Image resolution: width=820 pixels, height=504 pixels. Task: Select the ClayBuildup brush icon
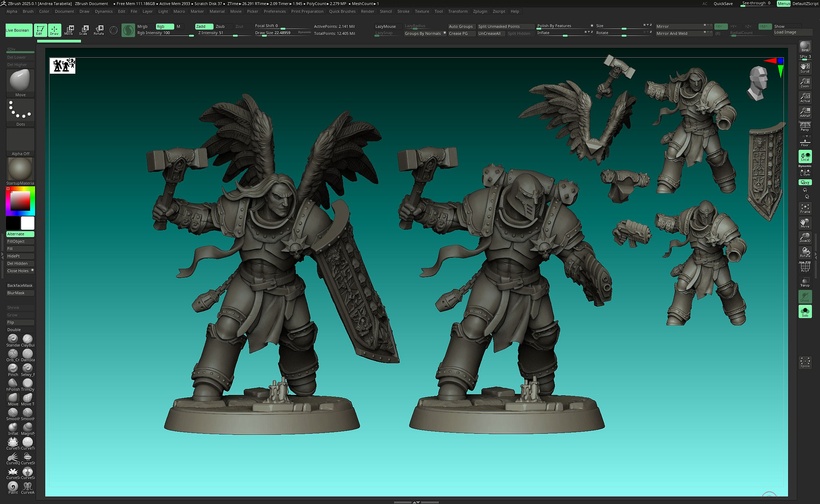[28, 340]
